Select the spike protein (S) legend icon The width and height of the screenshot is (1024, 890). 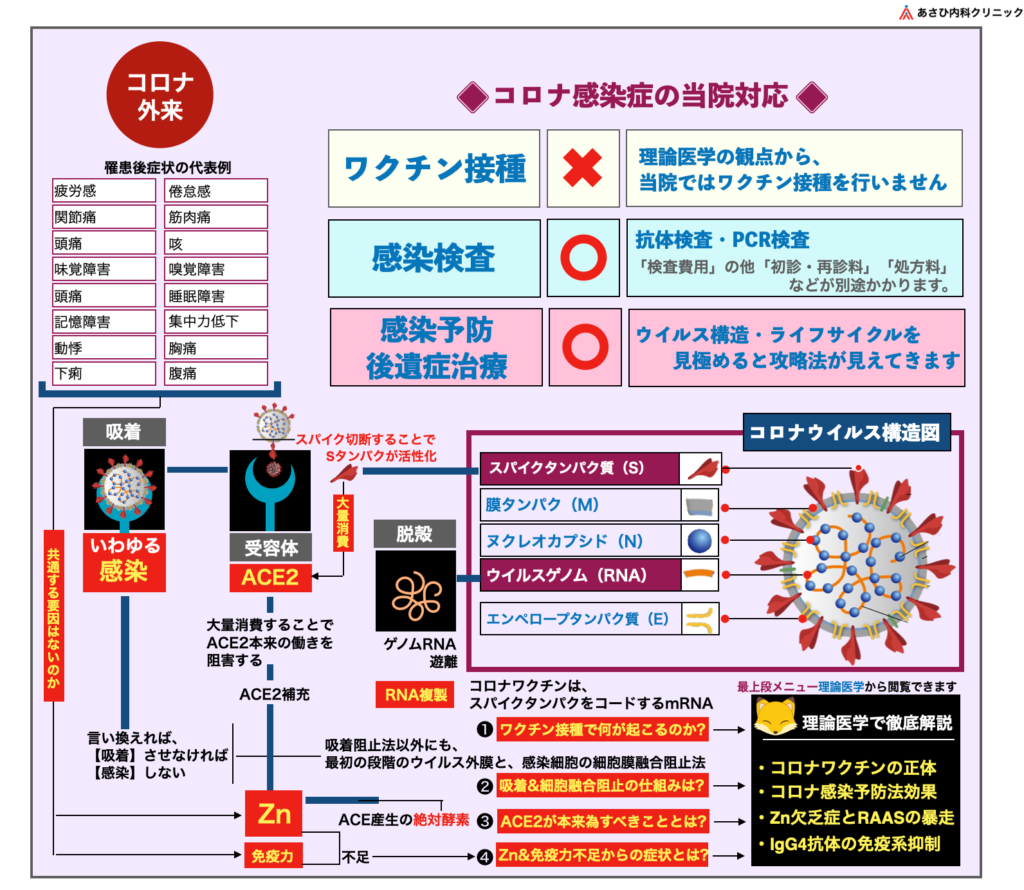698,468
